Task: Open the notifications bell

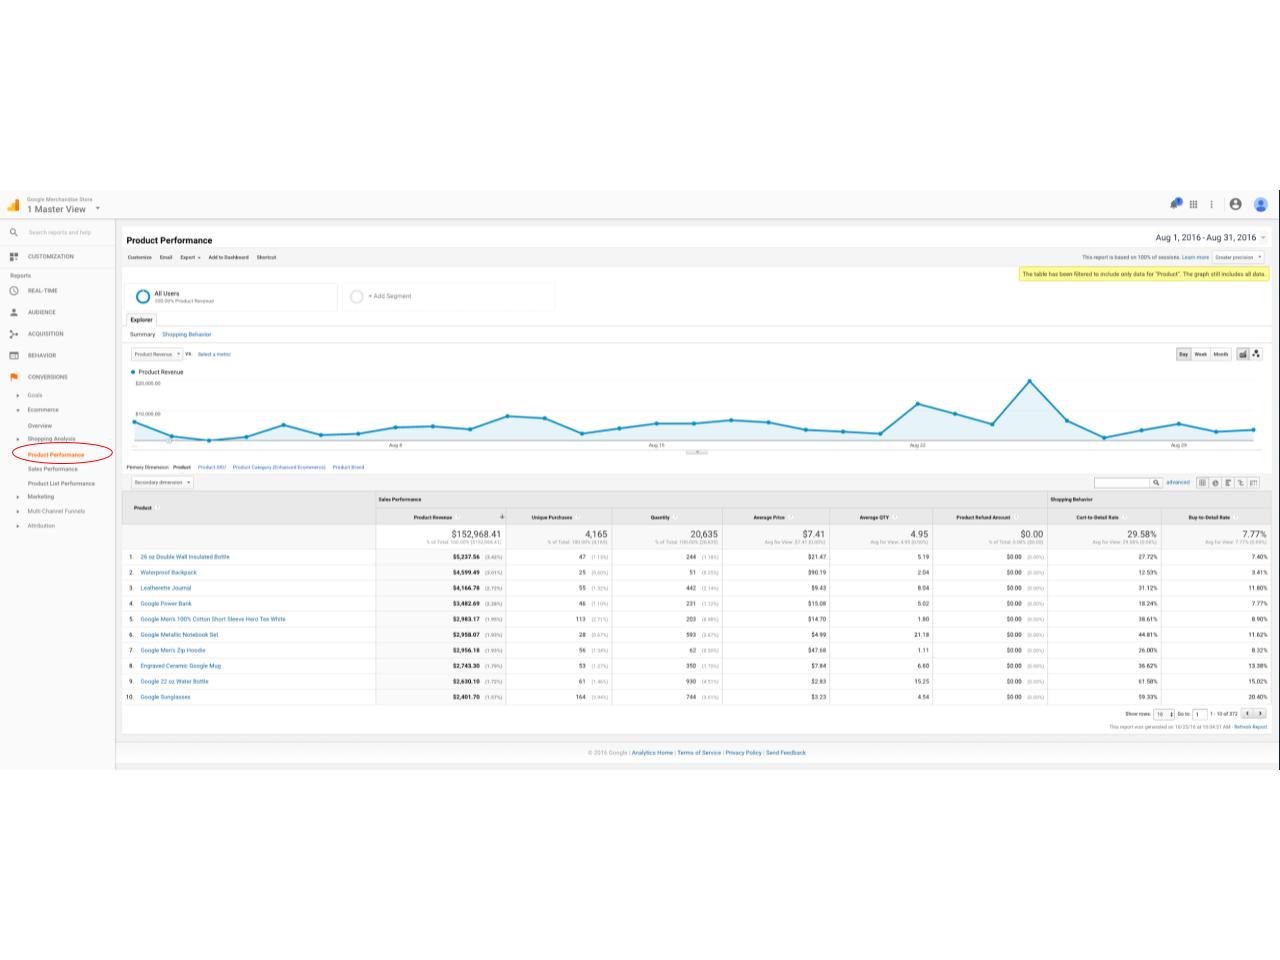Action: tap(1176, 204)
